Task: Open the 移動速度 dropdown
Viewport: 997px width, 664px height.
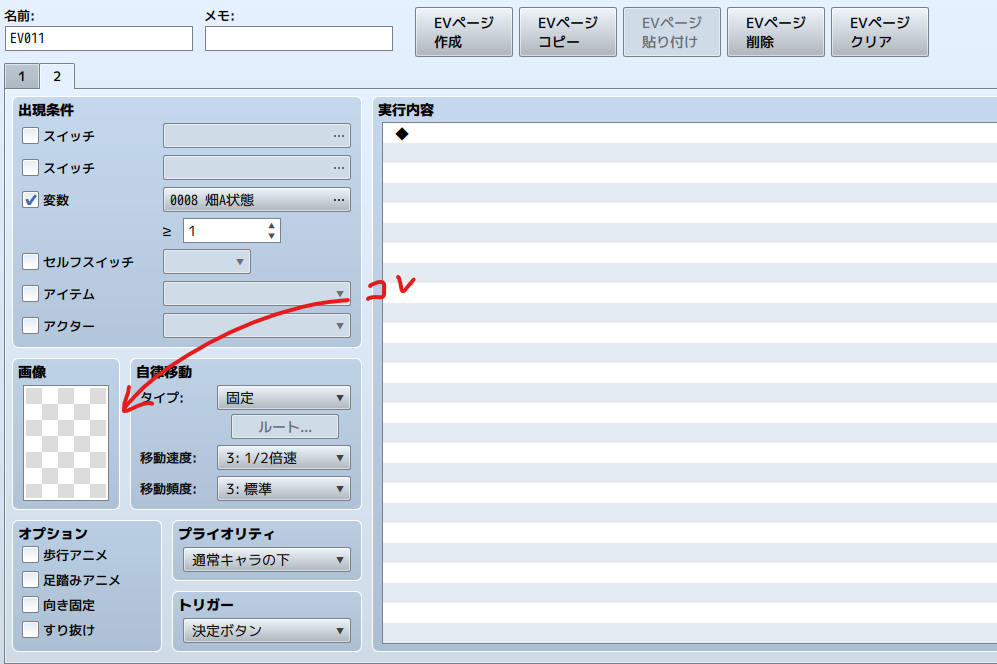Action: [x=284, y=458]
